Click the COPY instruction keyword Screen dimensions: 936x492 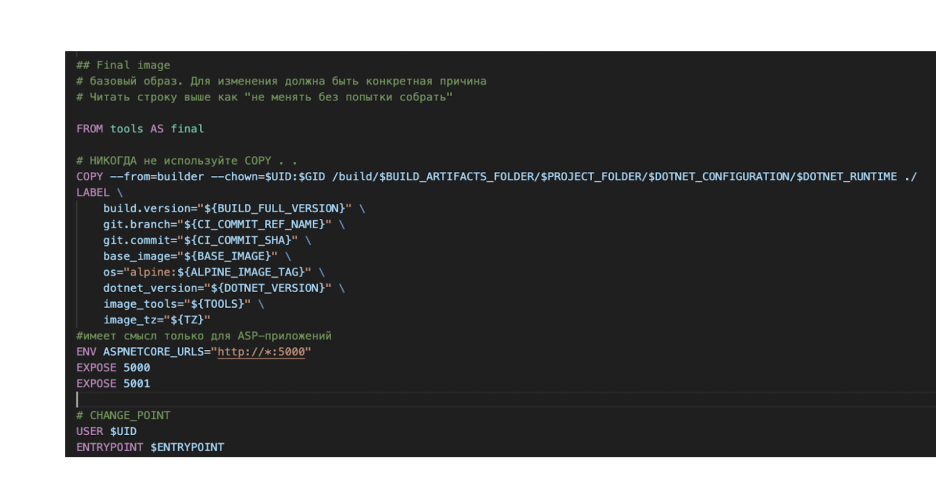click(89, 176)
